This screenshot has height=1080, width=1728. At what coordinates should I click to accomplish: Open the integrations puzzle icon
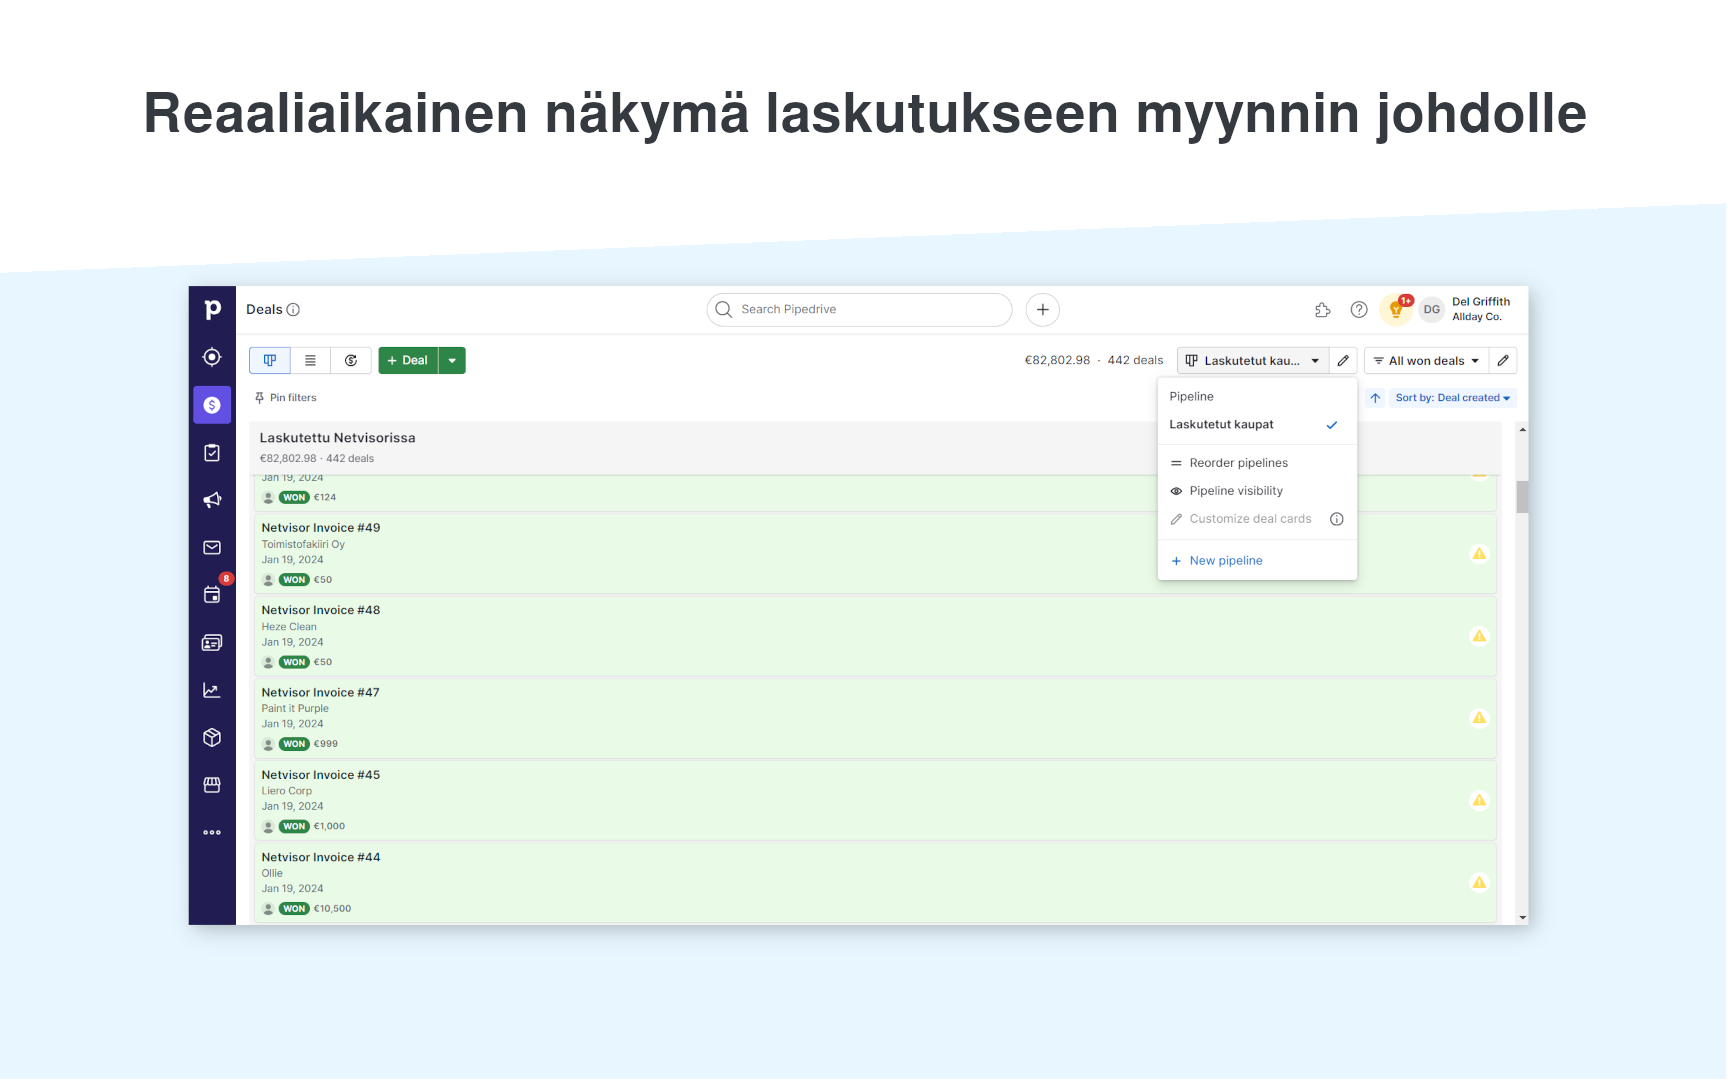(x=1323, y=310)
